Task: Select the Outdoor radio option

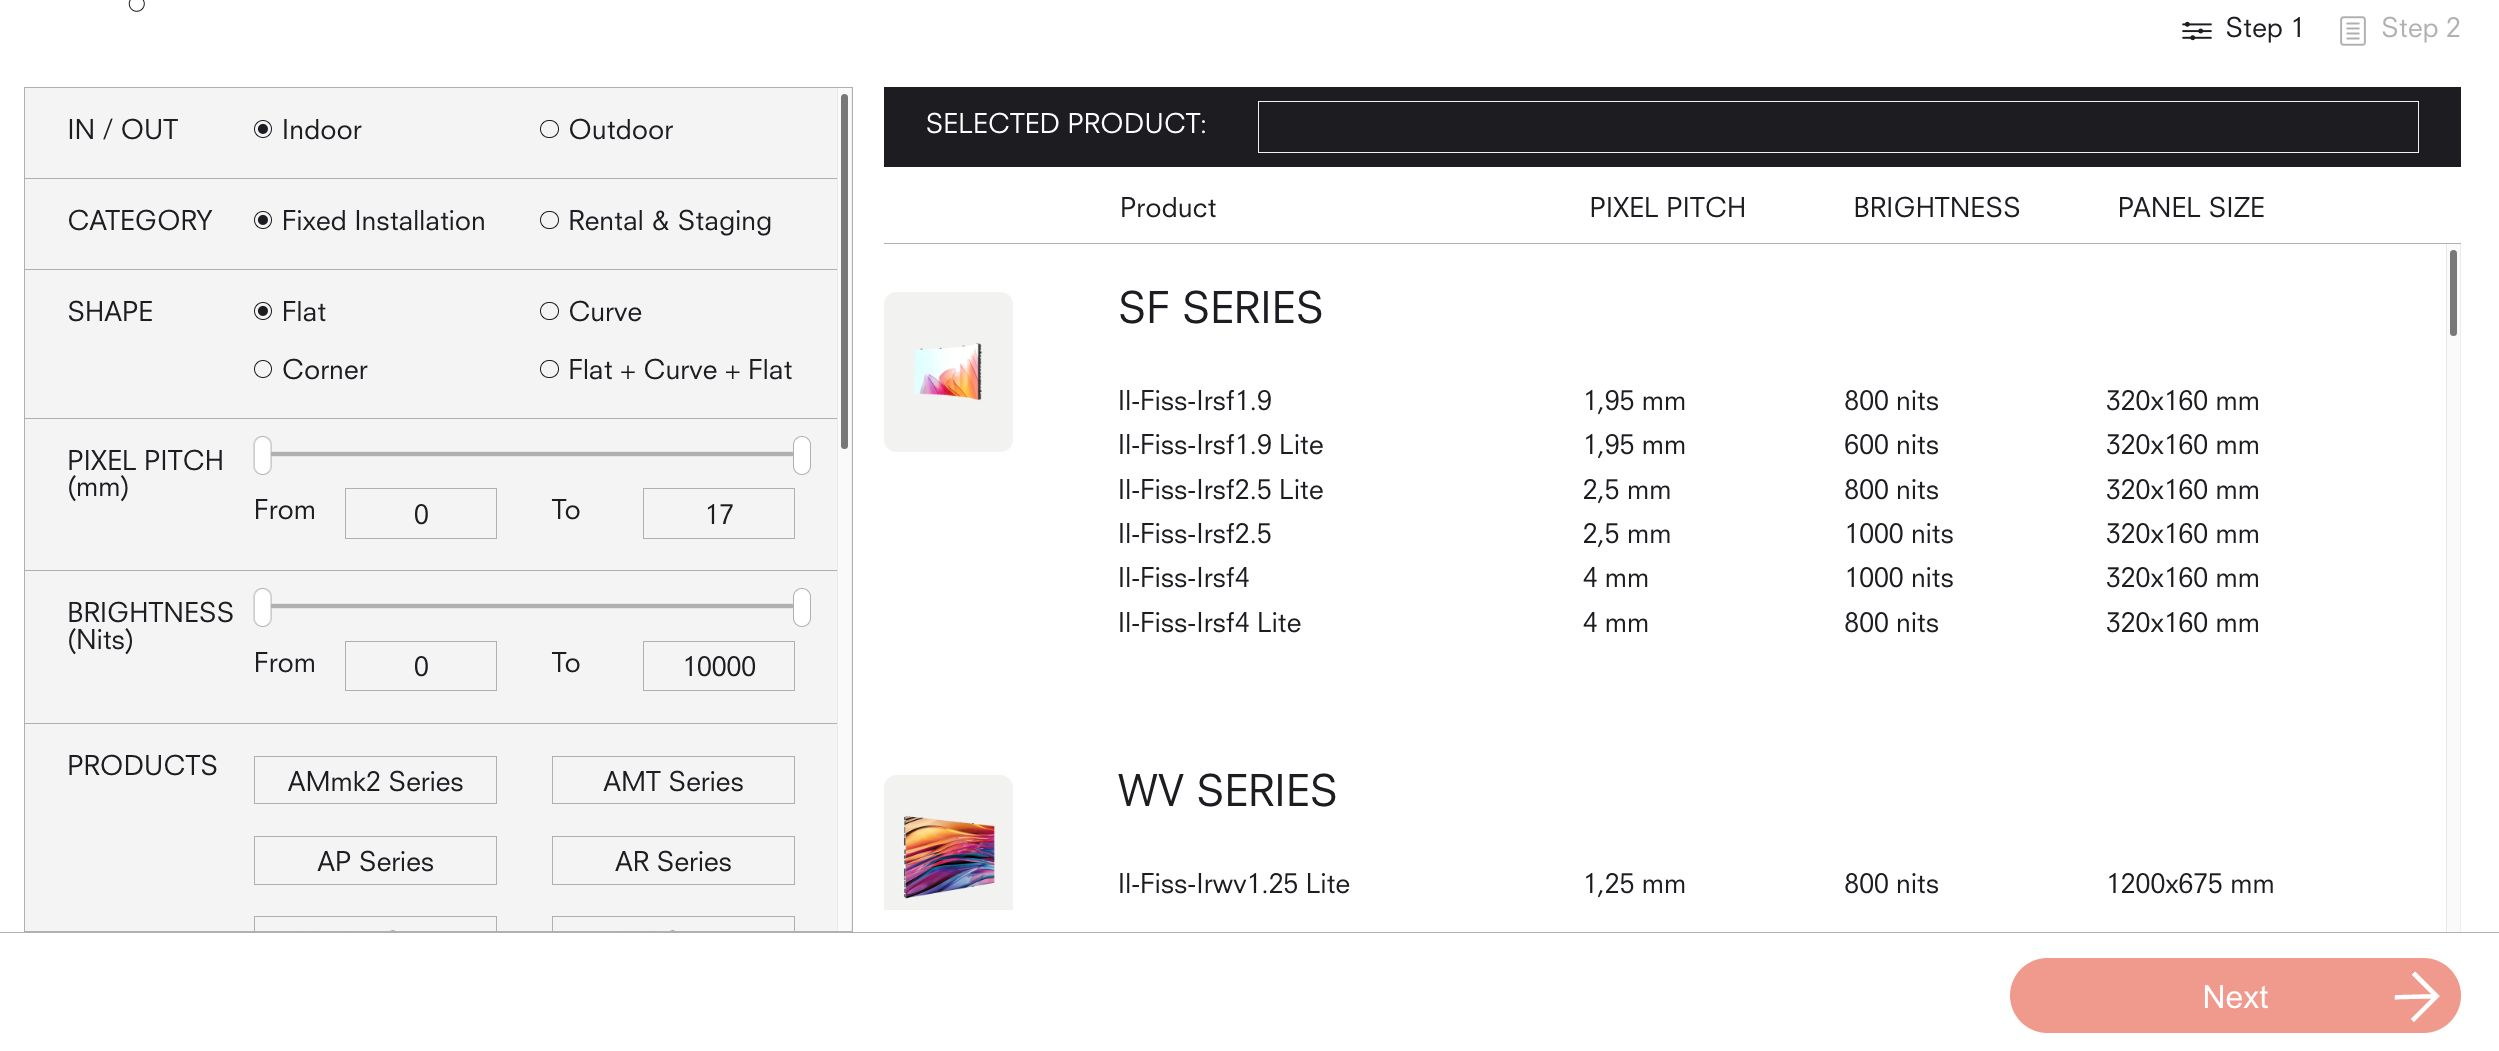Action: tap(549, 129)
